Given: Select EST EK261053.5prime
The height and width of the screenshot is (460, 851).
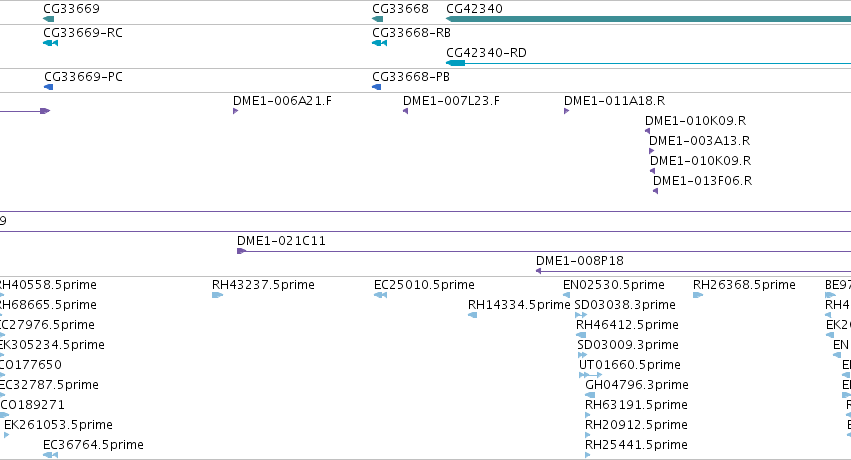Looking at the screenshot, I should [58, 425].
